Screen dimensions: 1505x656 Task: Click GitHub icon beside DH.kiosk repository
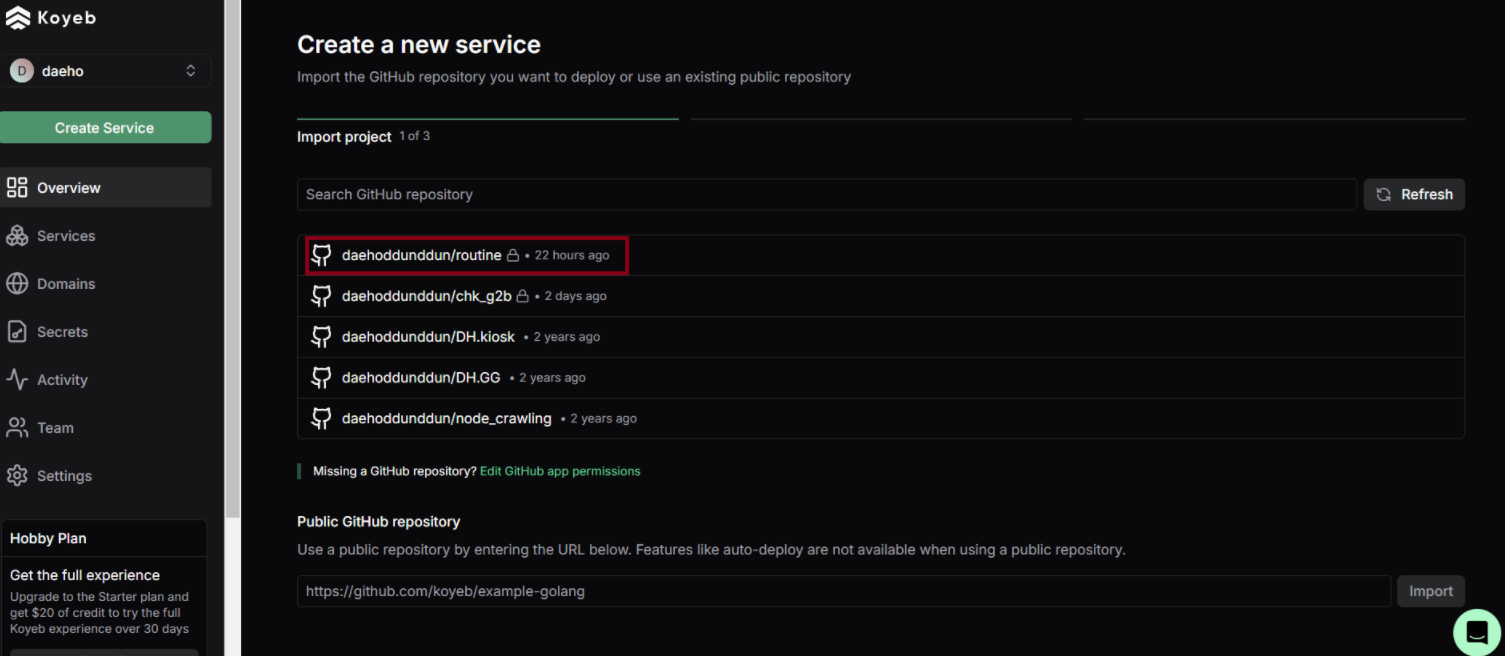pos(321,337)
